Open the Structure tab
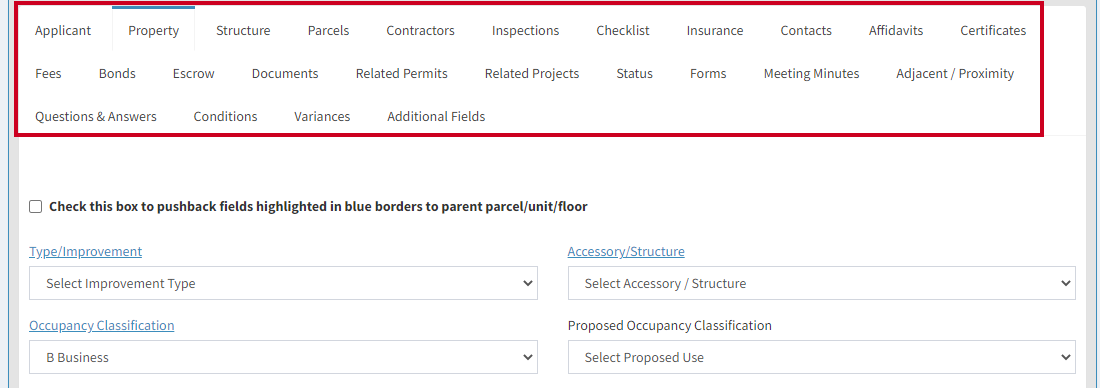1100x388 pixels. pos(243,30)
